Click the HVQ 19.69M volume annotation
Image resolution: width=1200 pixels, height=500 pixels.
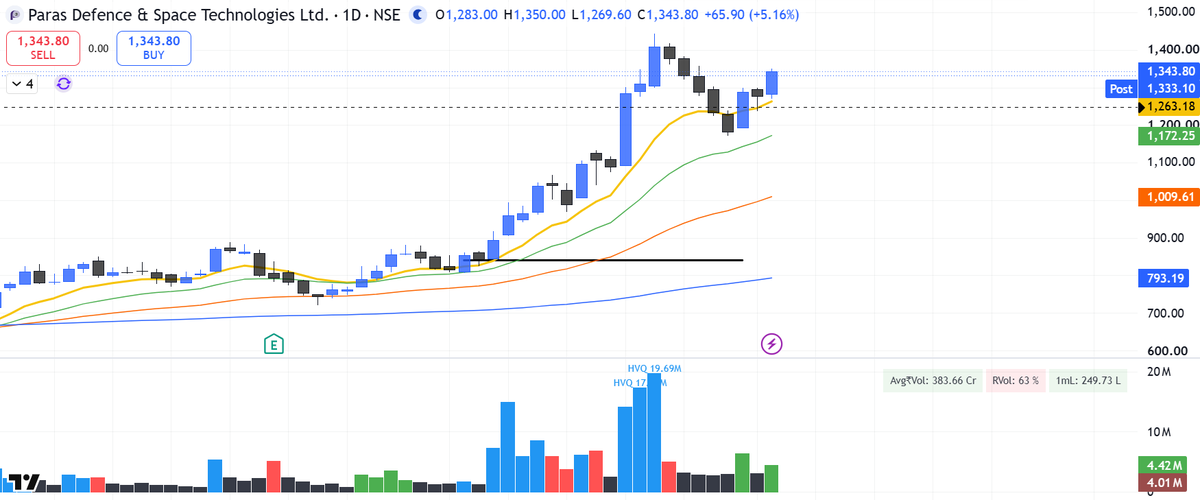[655, 368]
